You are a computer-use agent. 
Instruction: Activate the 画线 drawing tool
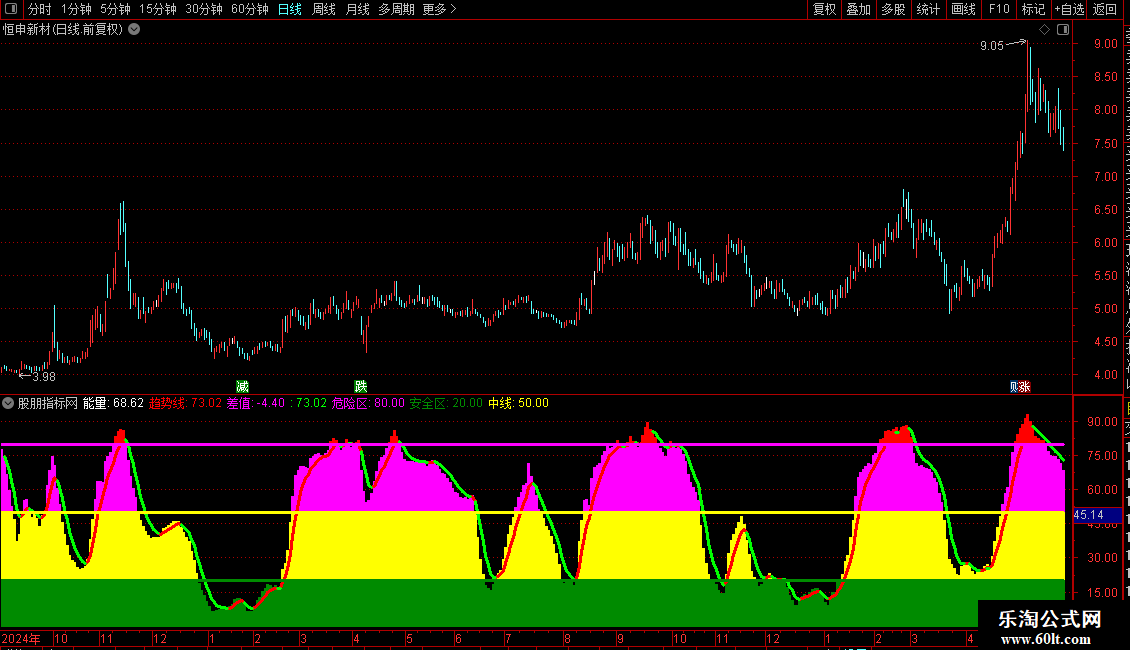click(x=963, y=9)
